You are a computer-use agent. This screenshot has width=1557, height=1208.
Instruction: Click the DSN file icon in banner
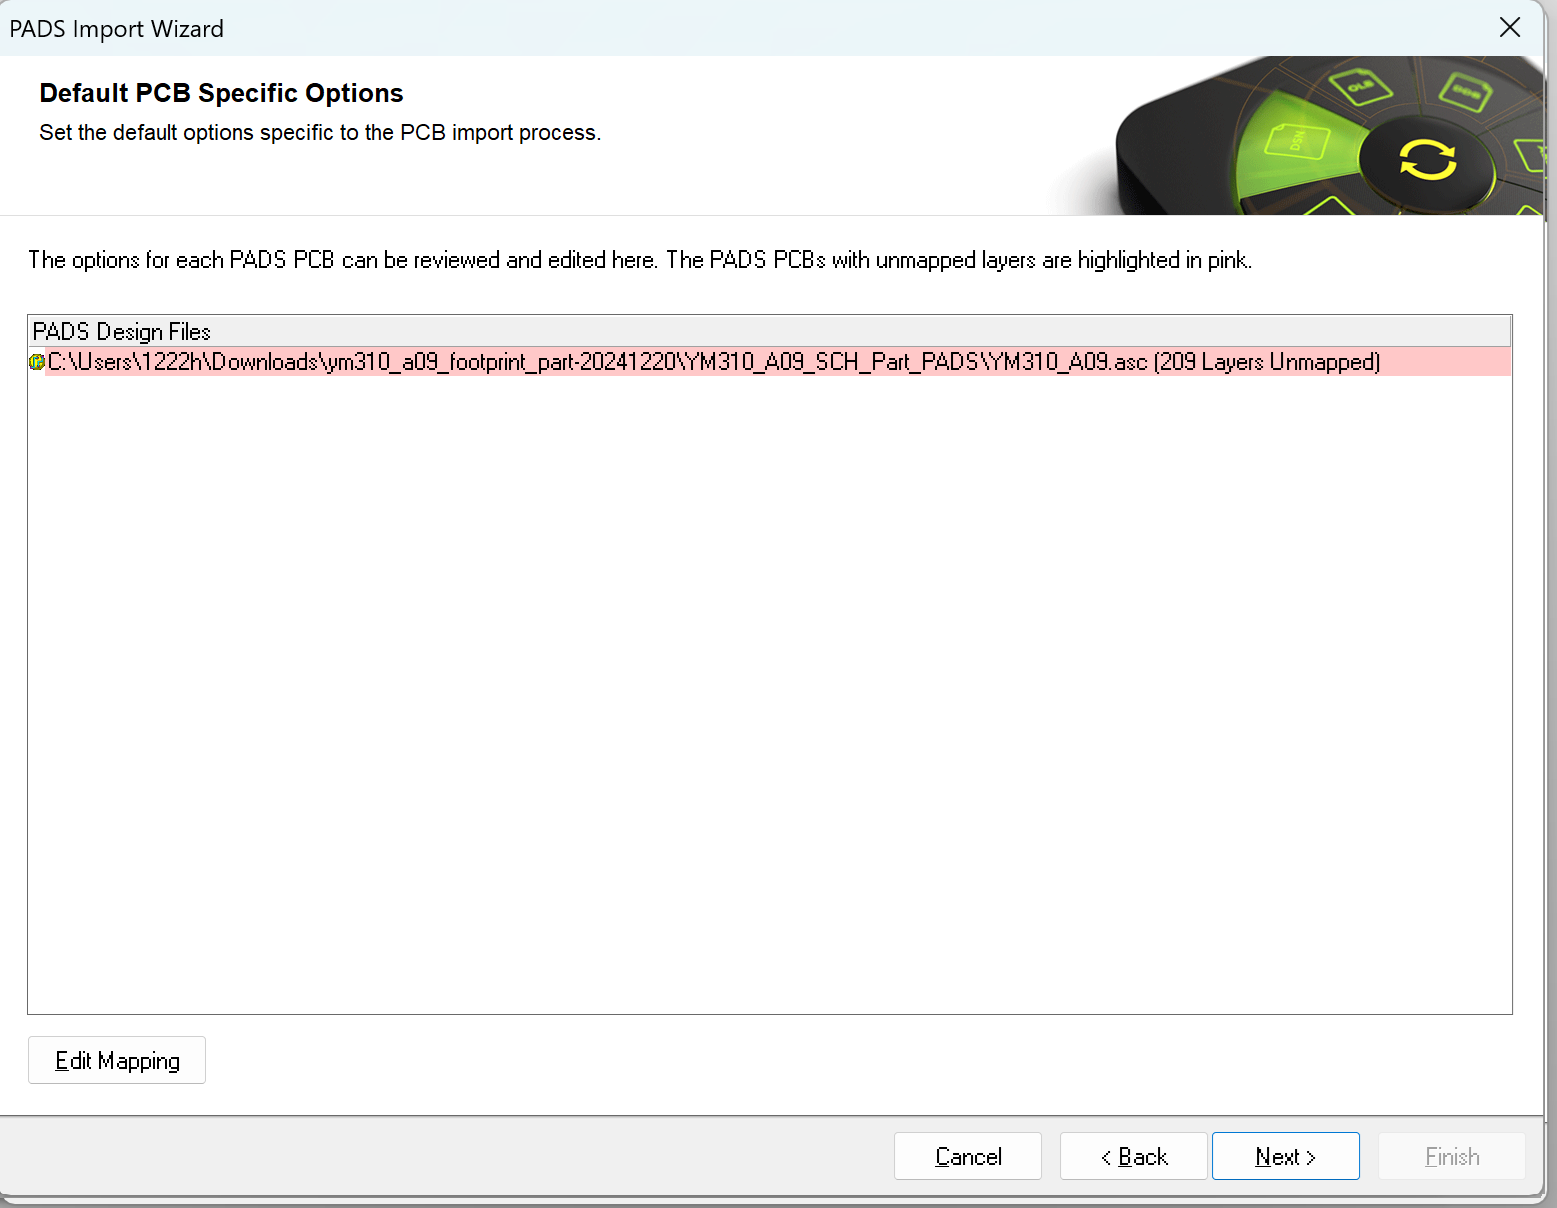1296,140
